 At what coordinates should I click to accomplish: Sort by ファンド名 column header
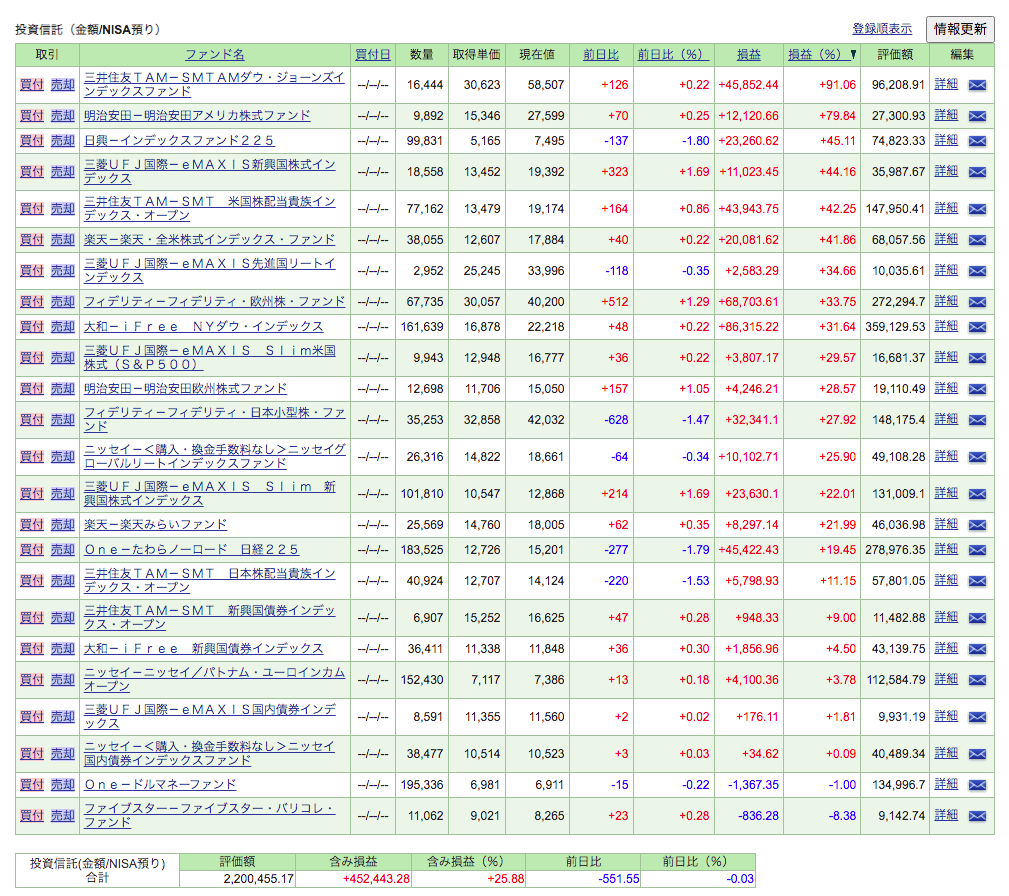pyautogui.click(x=215, y=55)
